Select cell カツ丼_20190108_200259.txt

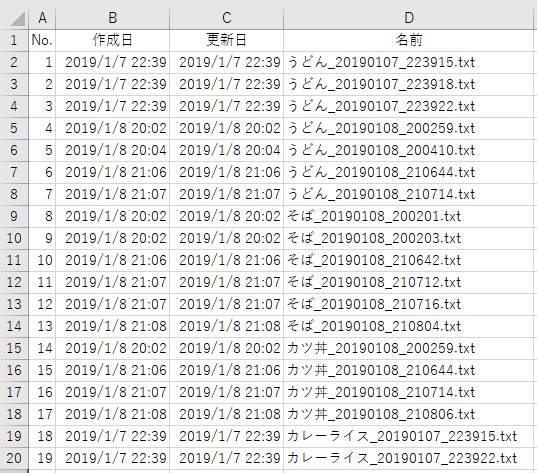(409, 348)
